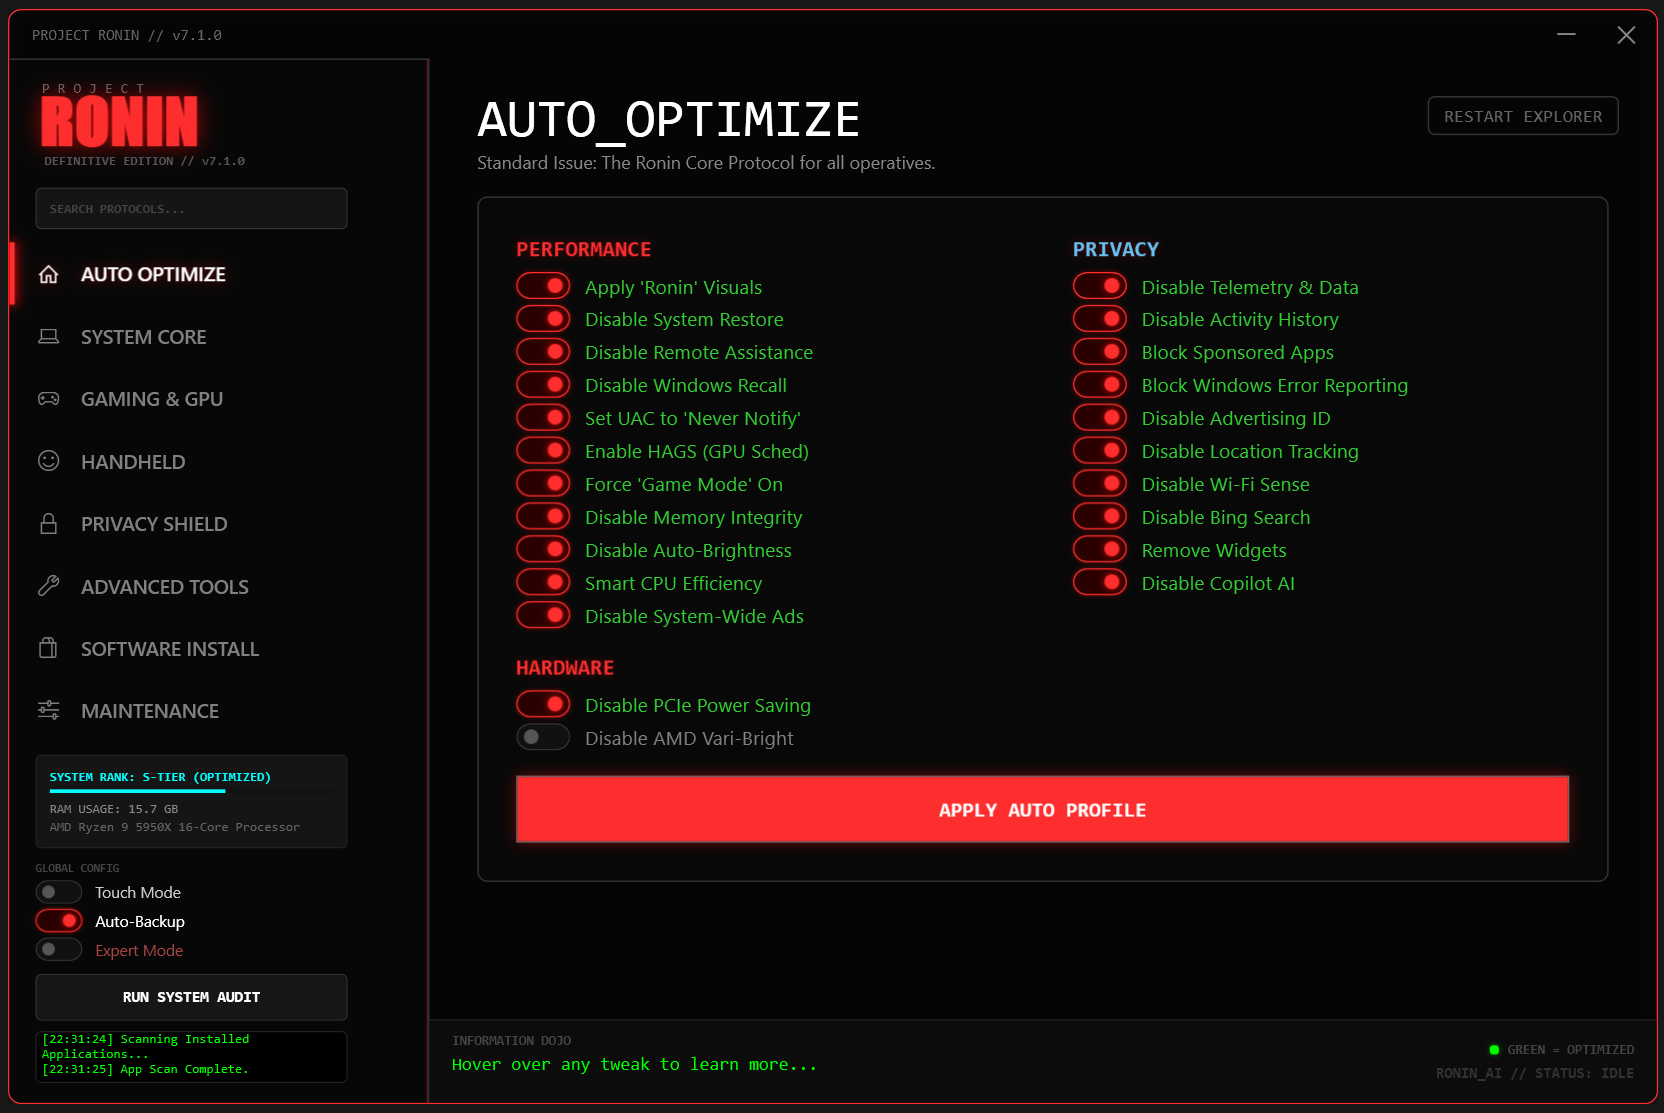This screenshot has width=1664, height=1113.
Task: Toggle off Disable Windows Recall
Action: (543, 385)
